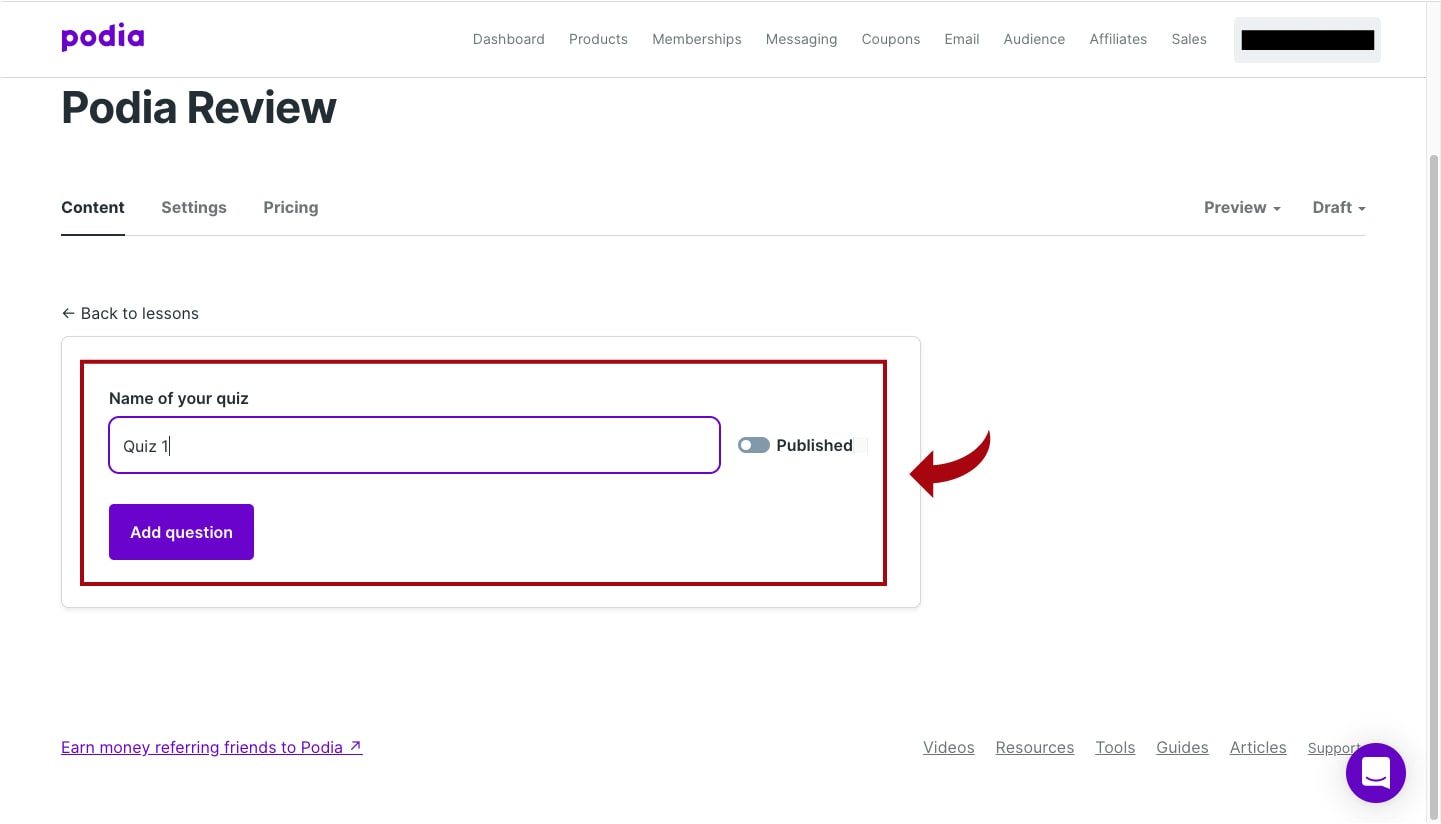Click the Podia Review heading
Screen dimensions: 1441x824
tap(199, 107)
